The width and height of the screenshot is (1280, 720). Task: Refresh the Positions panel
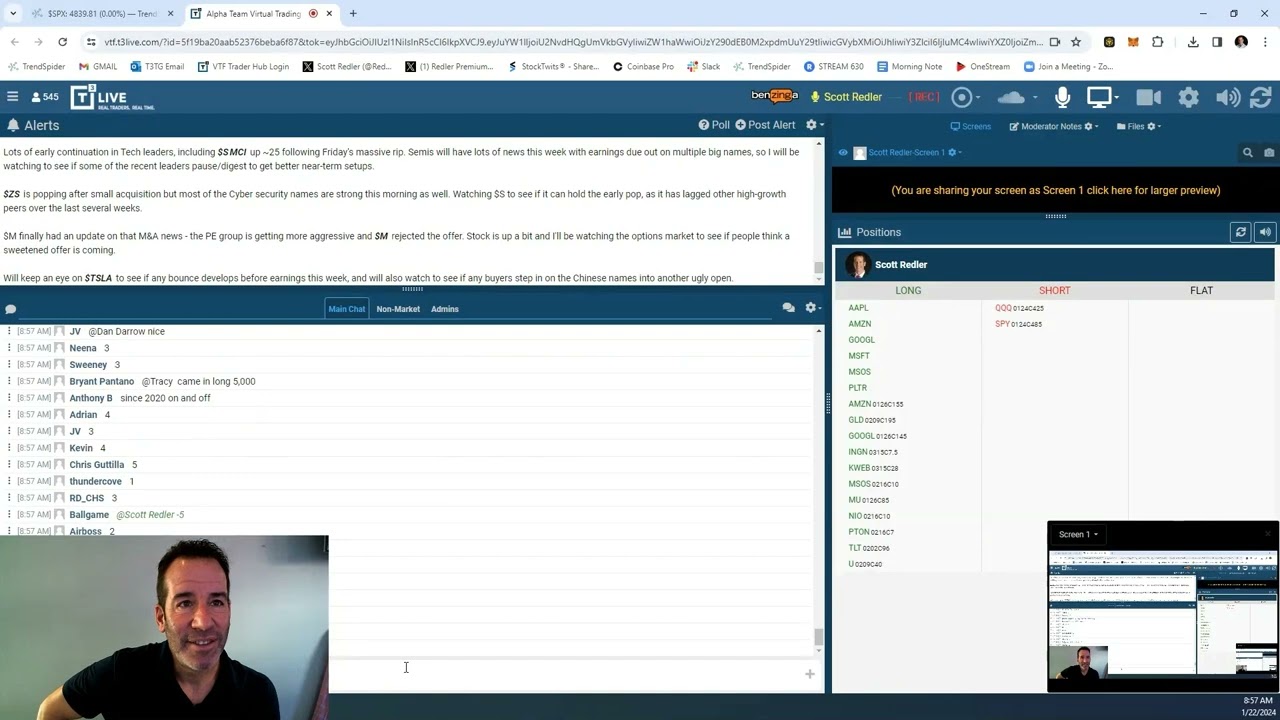coord(1240,232)
